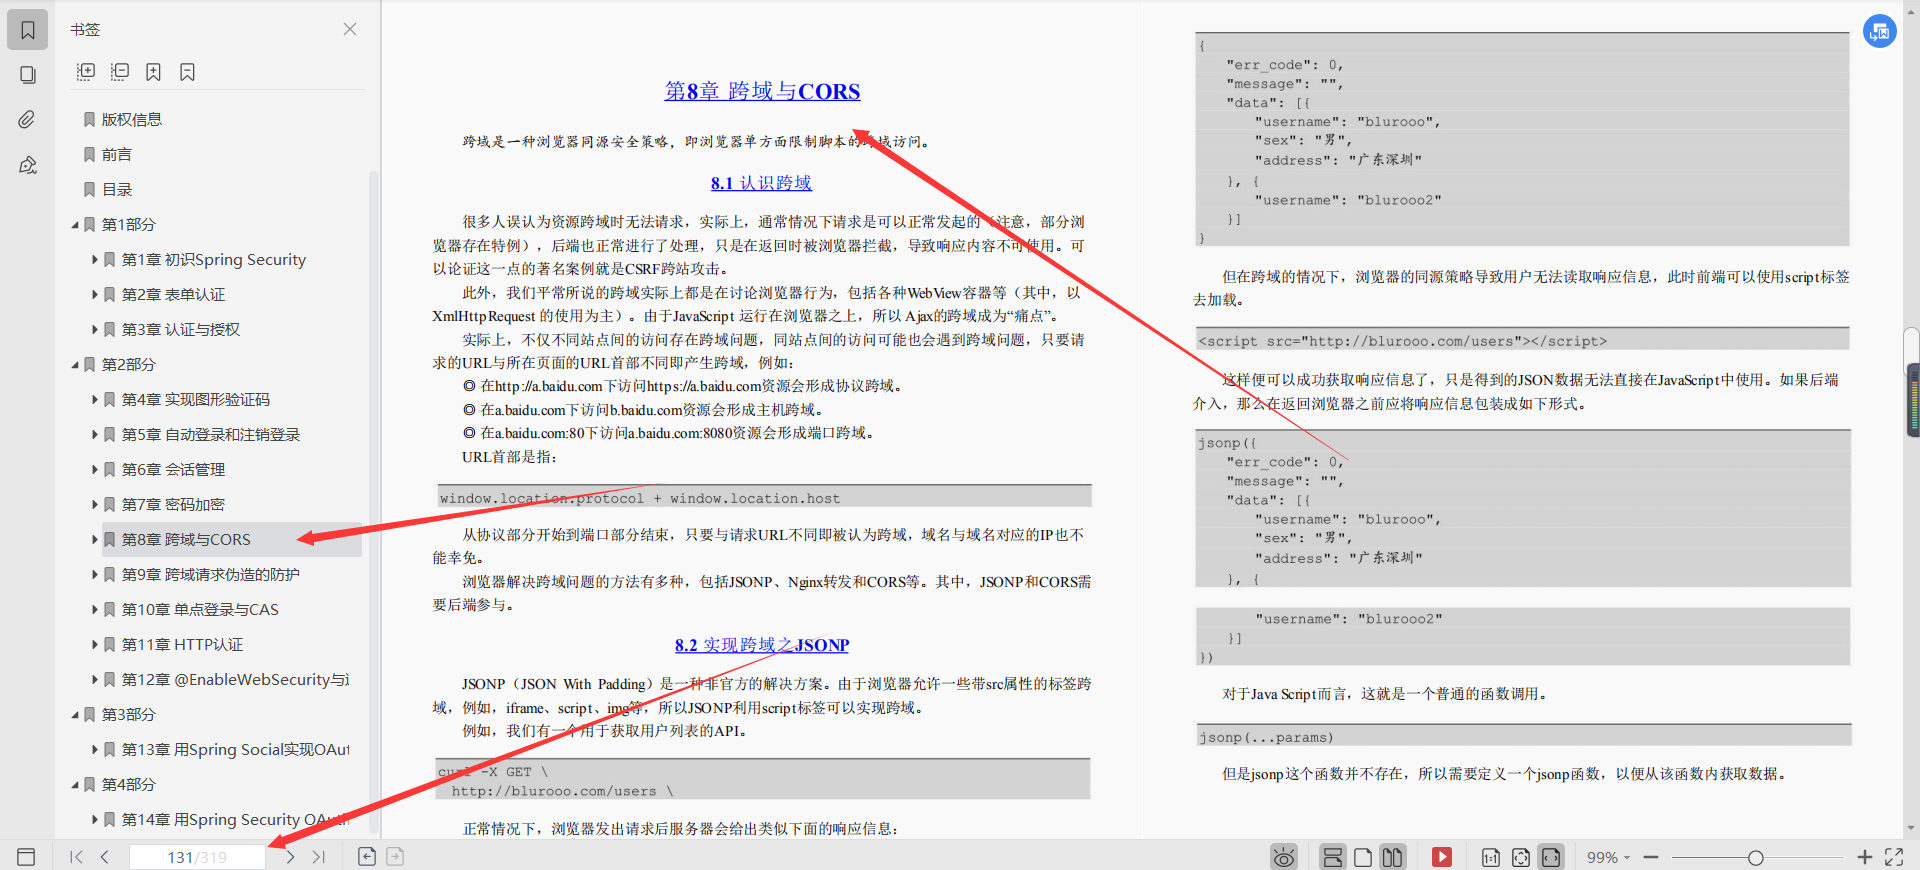Open the bookmarks sidebar panel
The width and height of the screenshot is (1920, 870).
(28, 30)
